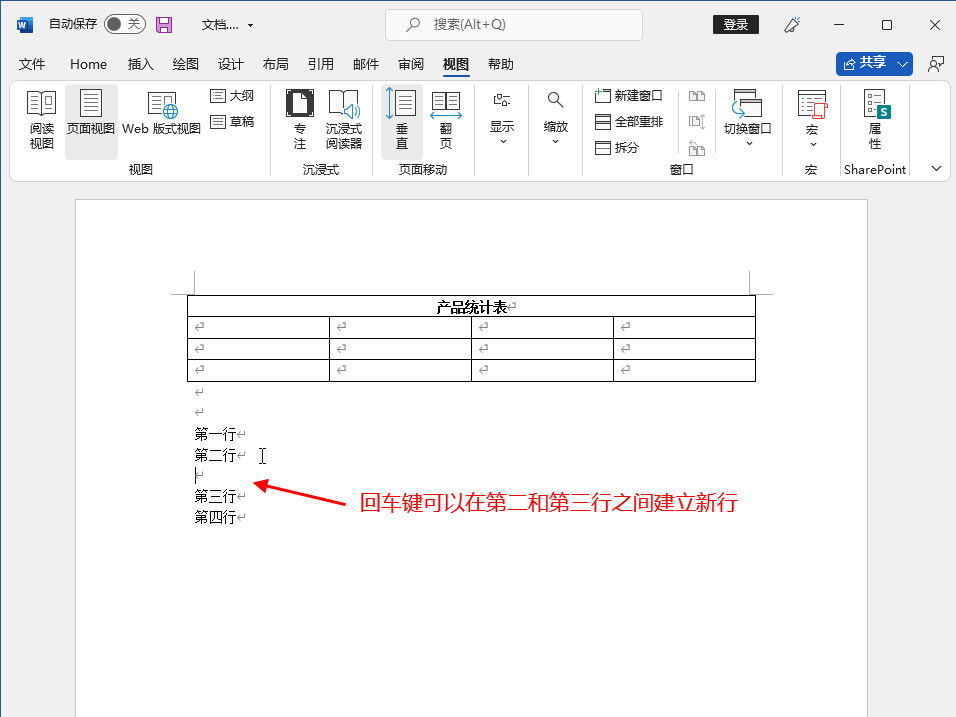The width and height of the screenshot is (956, 717).
Task: Switch to Read Mode view
Action: (x=41, y=120)
